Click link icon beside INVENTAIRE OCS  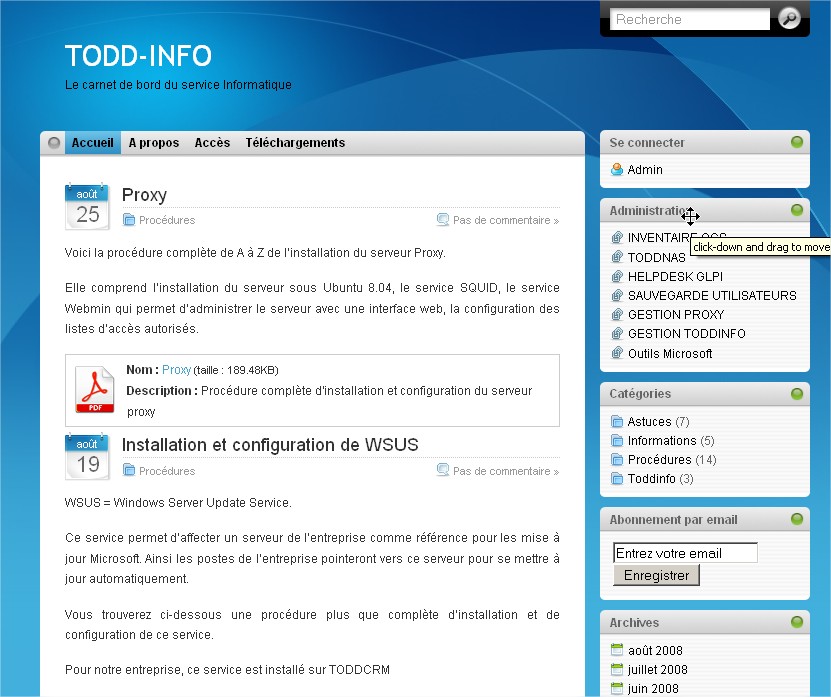coord(617,237)
